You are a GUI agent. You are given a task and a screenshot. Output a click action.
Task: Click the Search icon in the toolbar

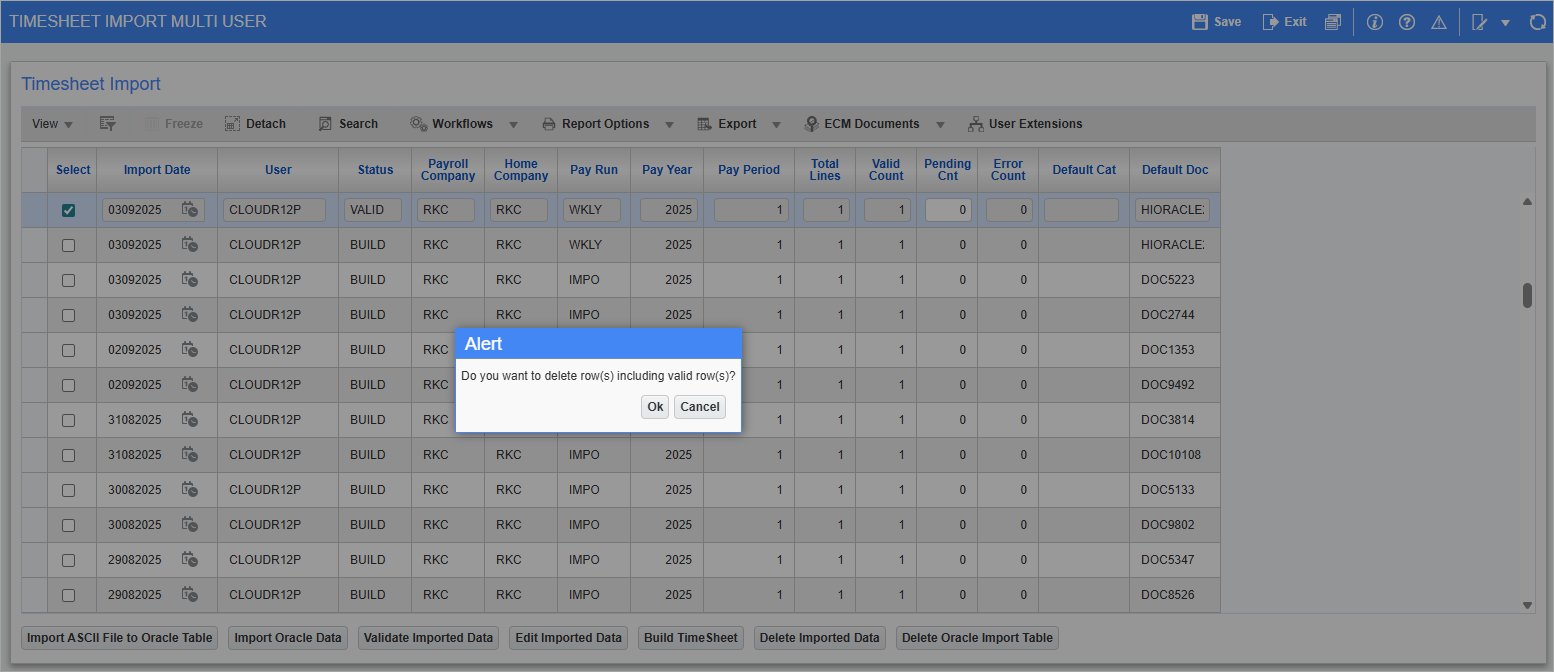(348, 123)
